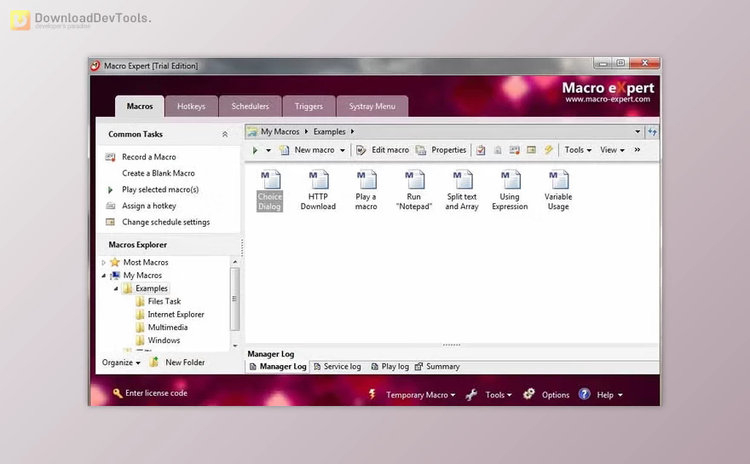Select My Macros in the explorer tree

[x=142, y=276]
